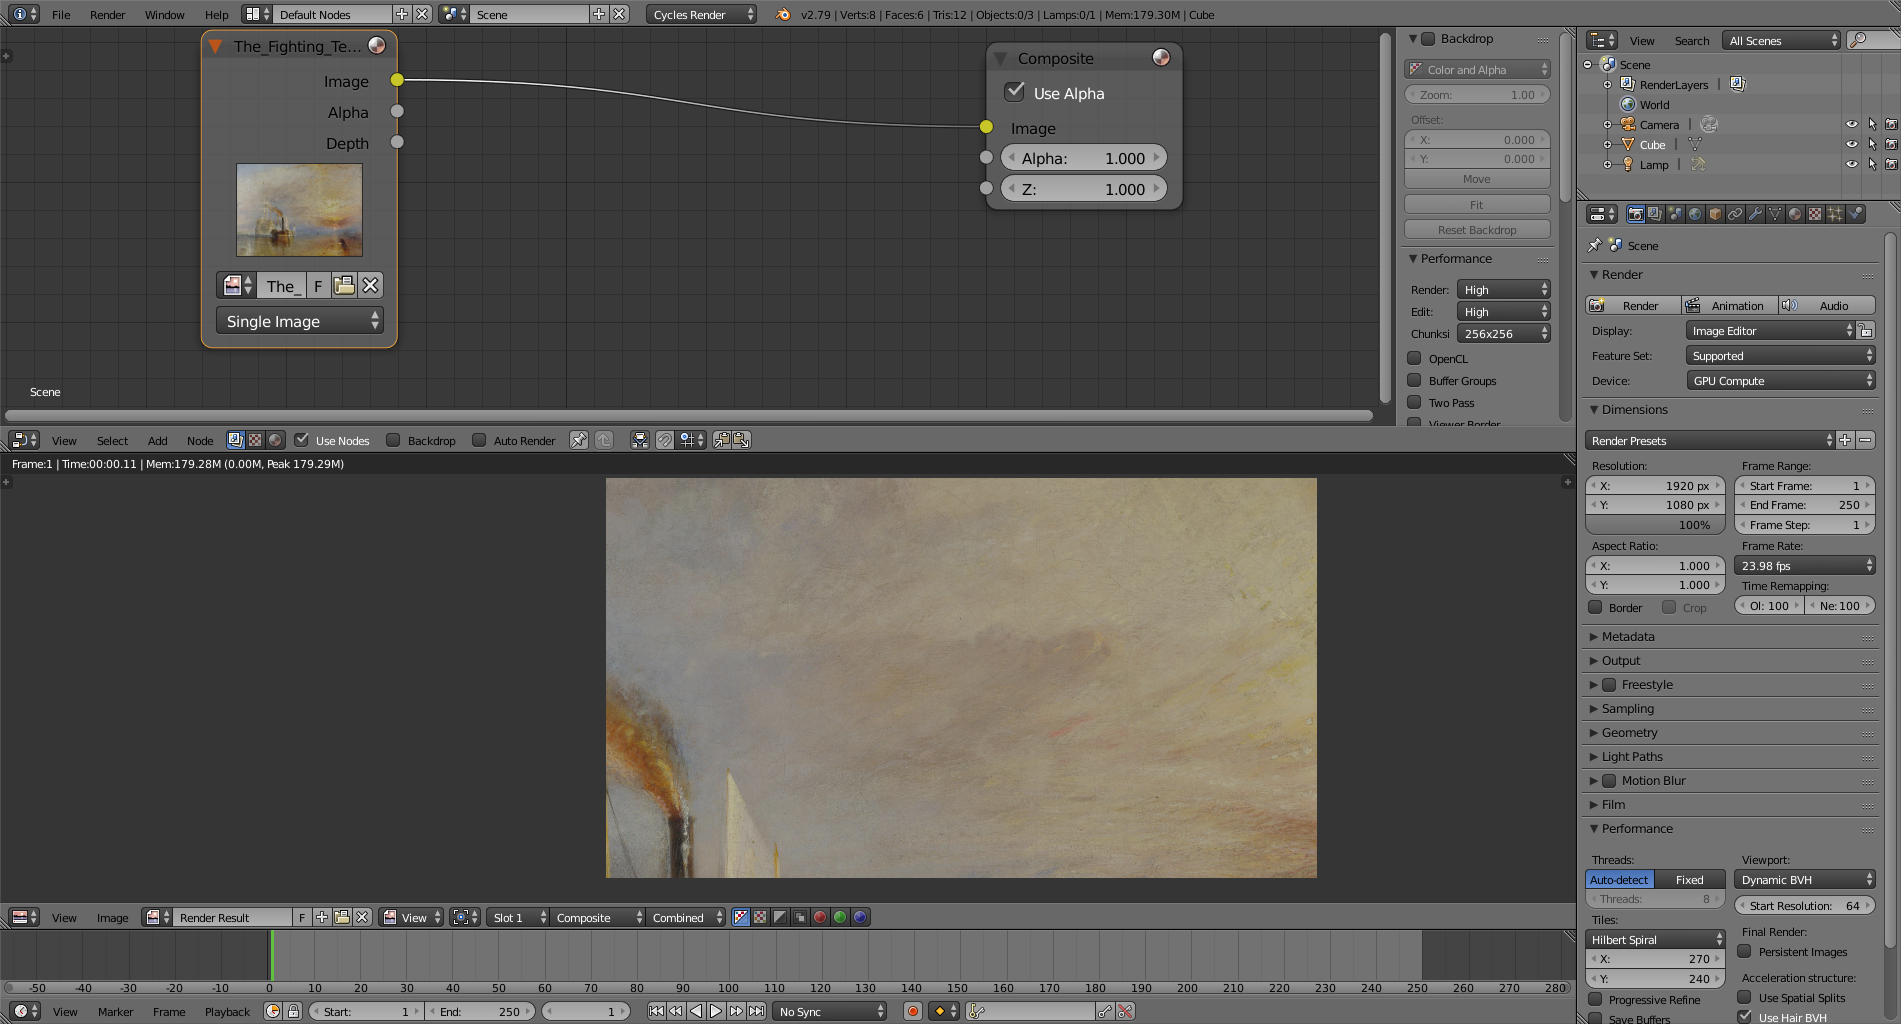Enable the Backdrop checkbox in the node header
The width and height of the screenshot is (1901, 1024).
coord(393,440)
